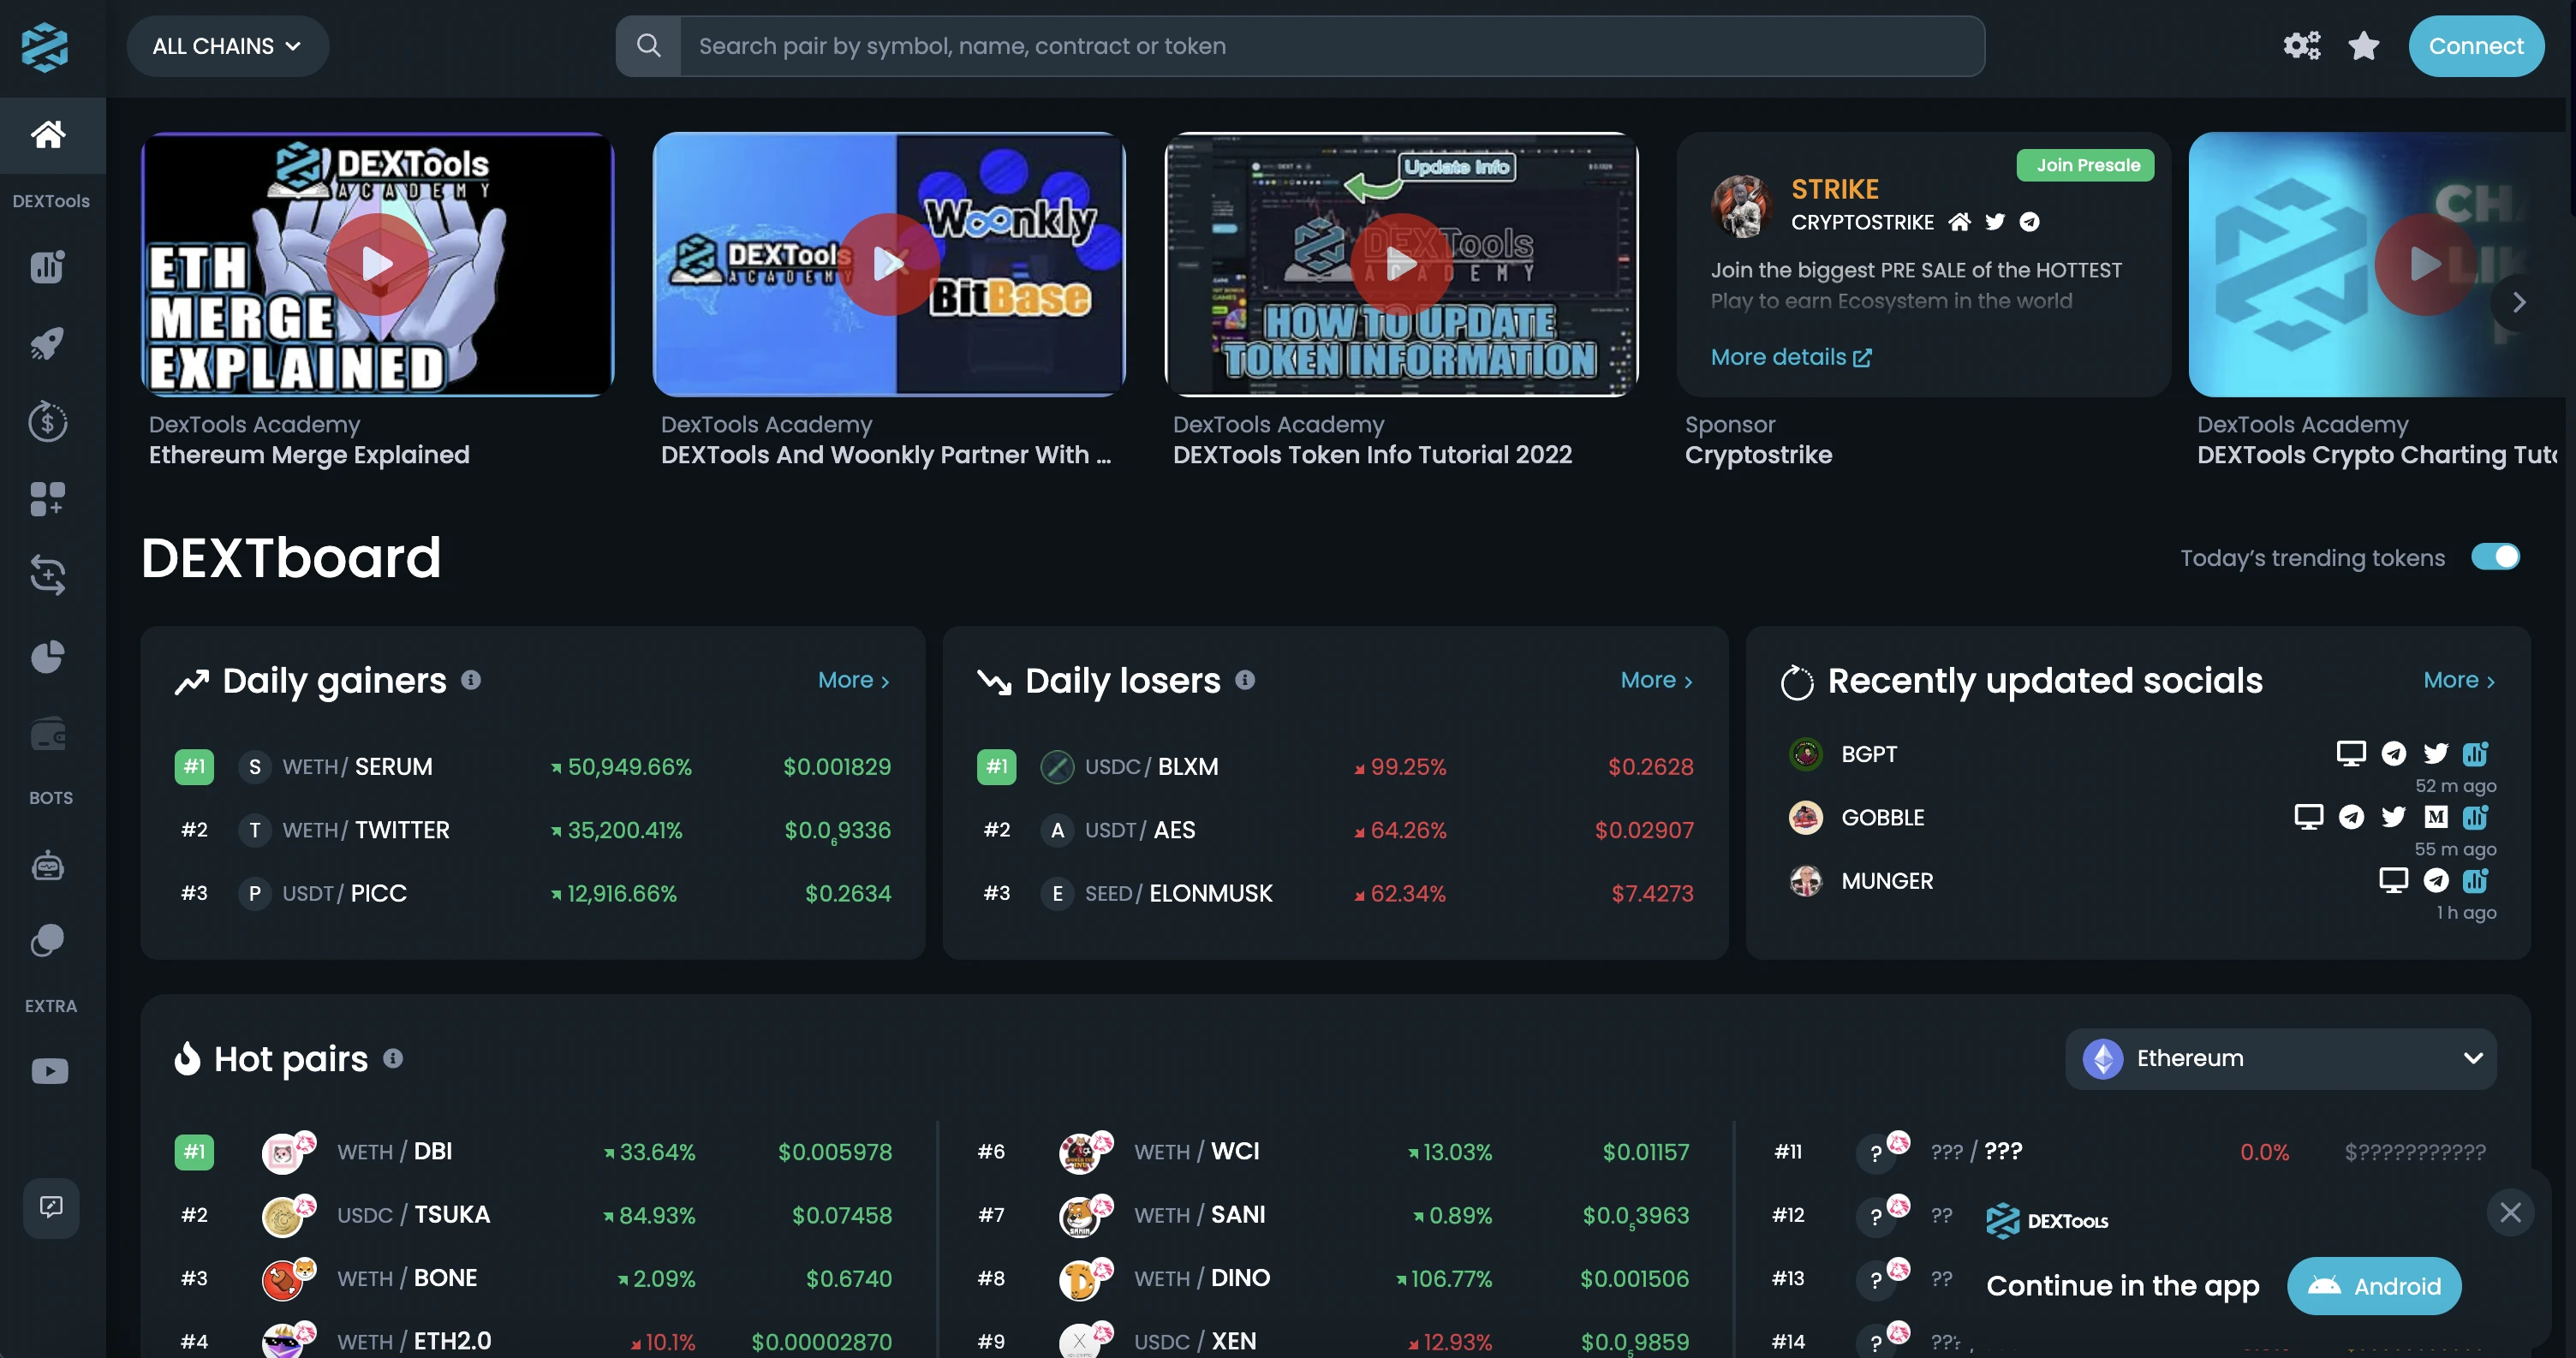Screen dimensions: 2576x1358
Task: Open GOBBLE Medium icon
Action: click(2436, 817)
